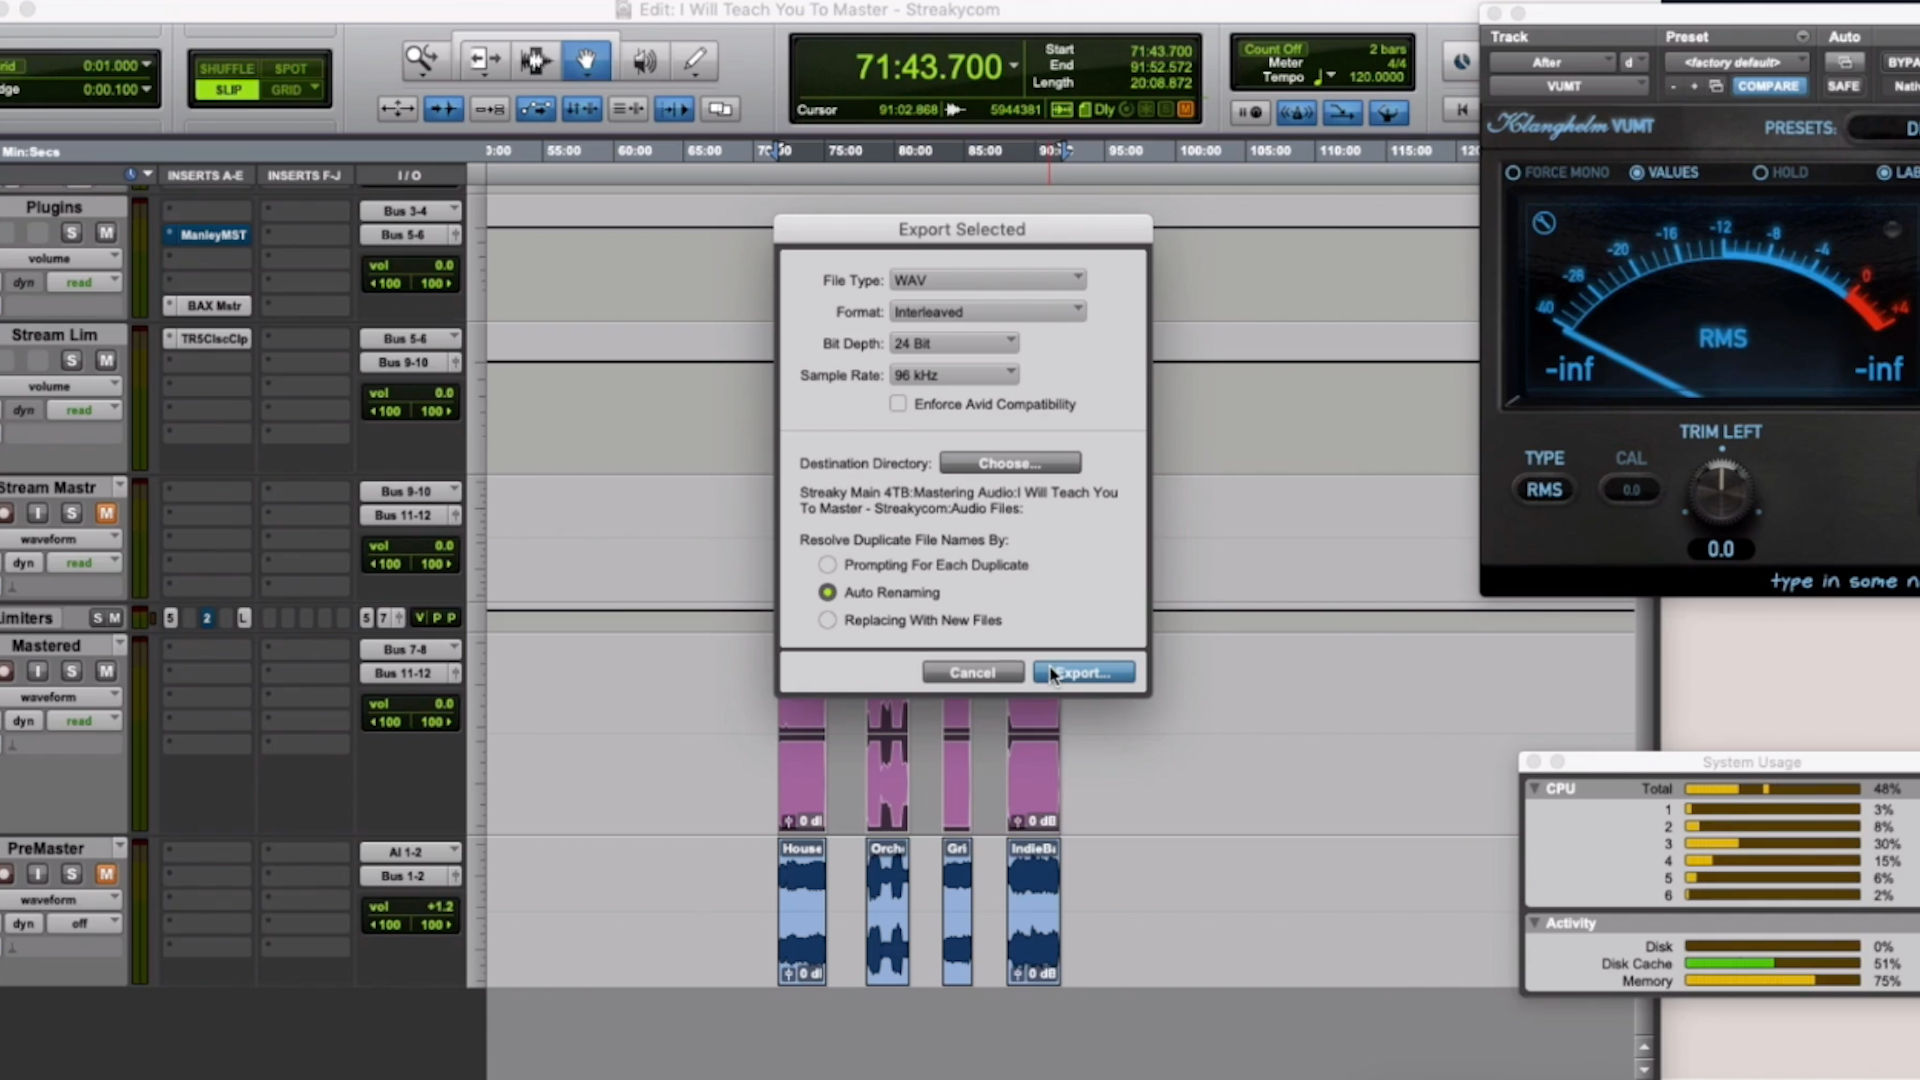The height and width of the screenshot is (1080, 1920).
Task: Toggle Tab to Transients button
Action: tap(443, 109)
